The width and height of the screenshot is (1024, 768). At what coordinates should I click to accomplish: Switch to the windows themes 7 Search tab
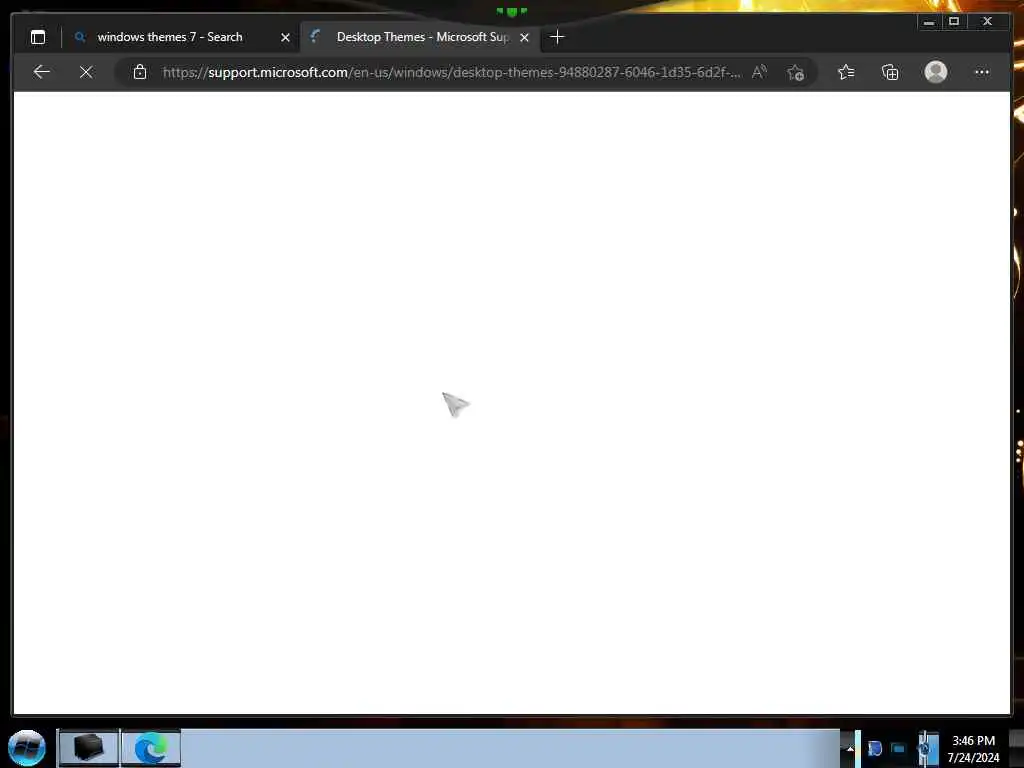pos(182,37)
